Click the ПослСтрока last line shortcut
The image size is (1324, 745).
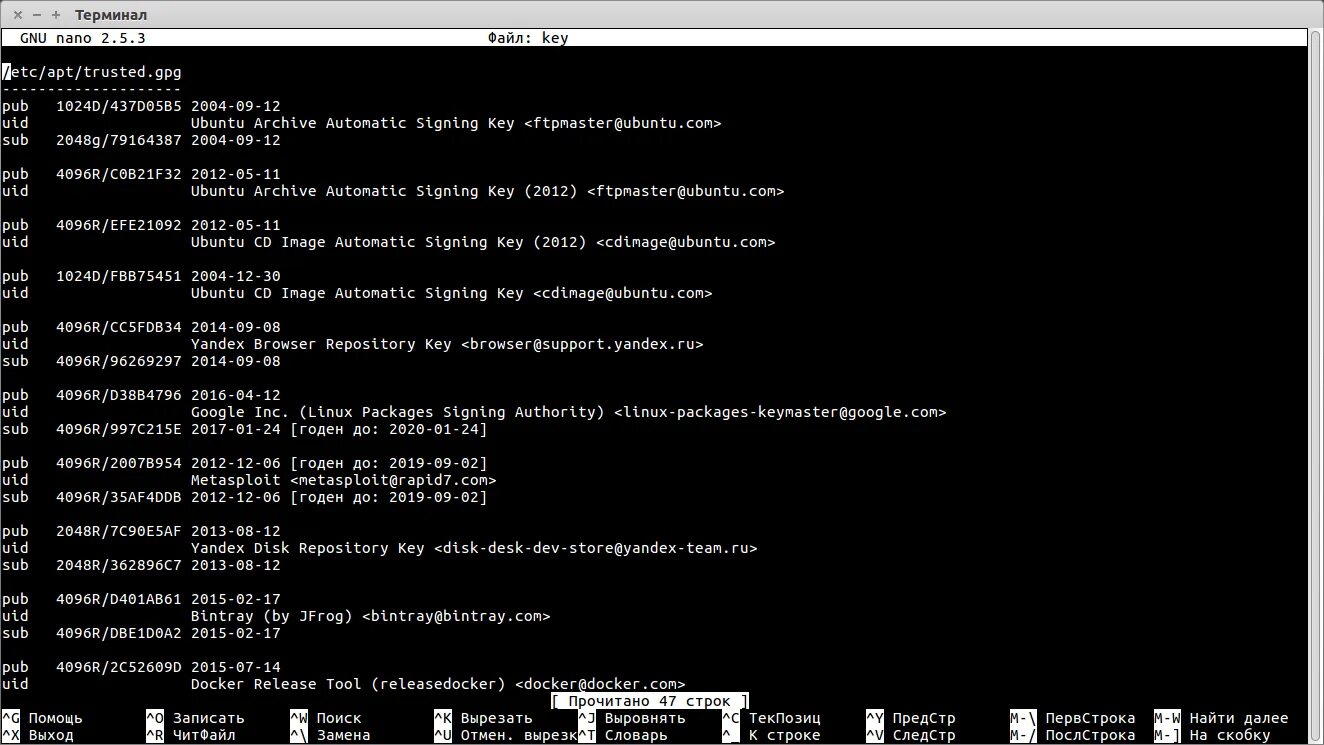click(1073, 735)
